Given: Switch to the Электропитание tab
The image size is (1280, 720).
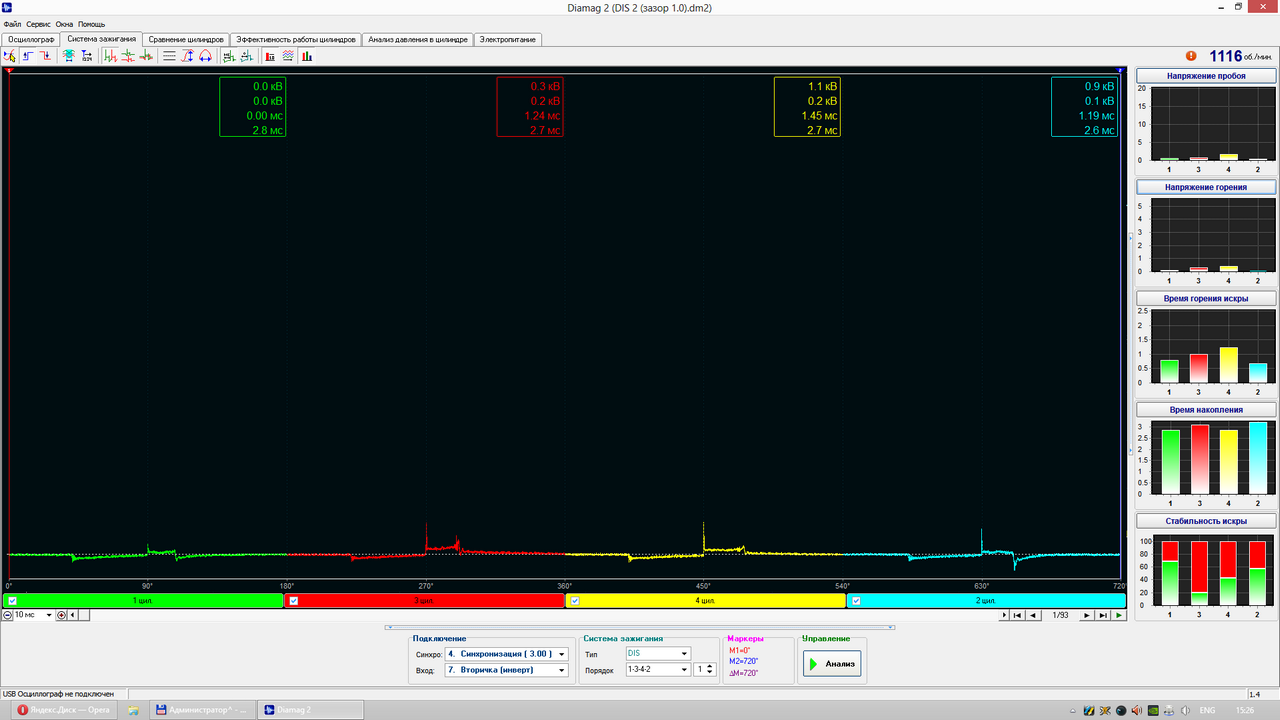Looking at the screenshot, I should (x=508, y=40).
